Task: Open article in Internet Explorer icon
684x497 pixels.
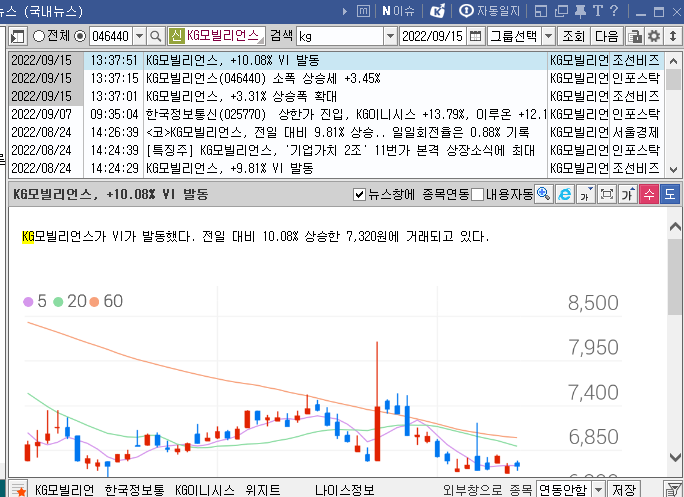Action: coord(564,194)
